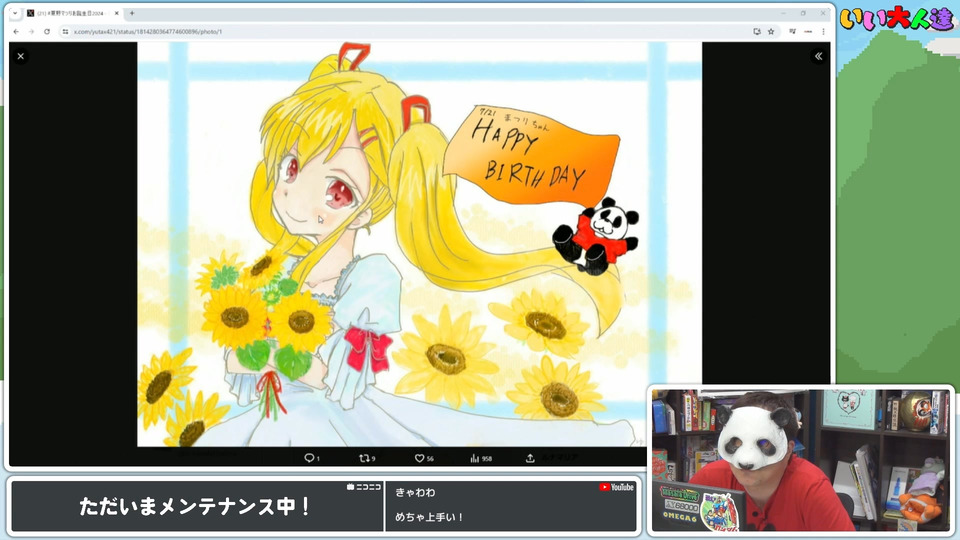This screenshot has width=960, height=540.
Task: Click the comment 'きゃわわ'
Action: pos(415,492)
